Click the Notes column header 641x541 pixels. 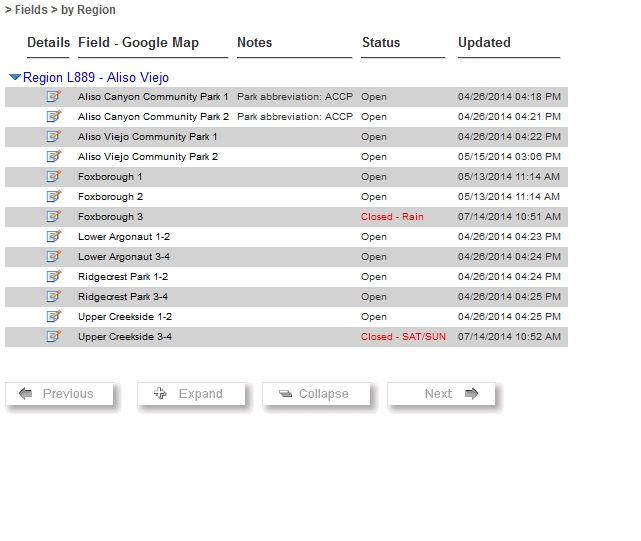pyautogui.click(x=255, y=43)
